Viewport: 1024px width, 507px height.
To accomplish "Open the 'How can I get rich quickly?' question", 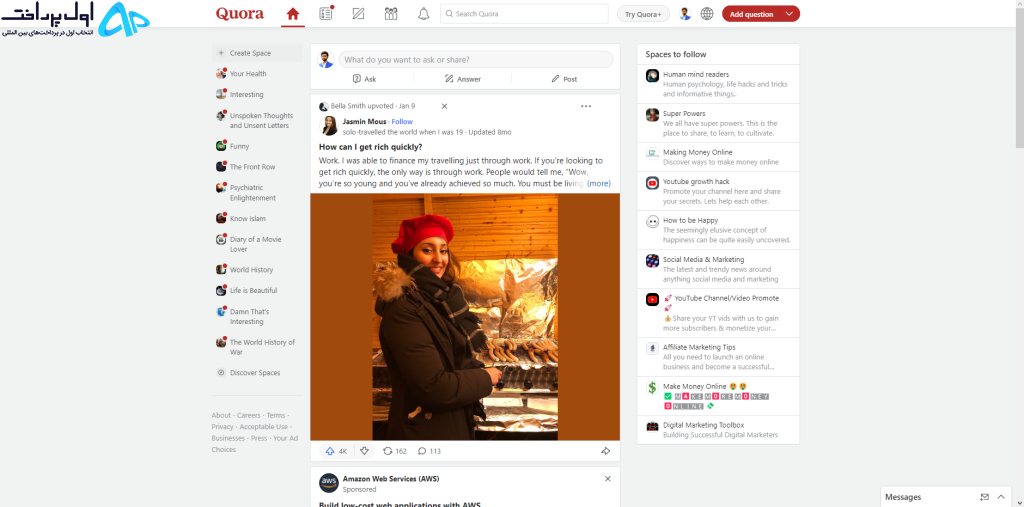I will [x=370, y=147].
